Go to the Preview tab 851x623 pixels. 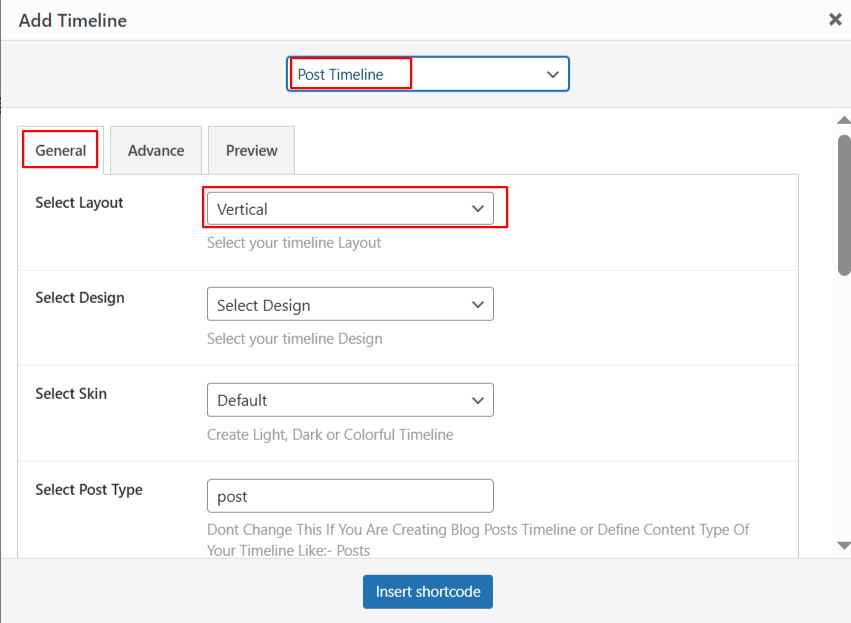click(x=251, y=150)
